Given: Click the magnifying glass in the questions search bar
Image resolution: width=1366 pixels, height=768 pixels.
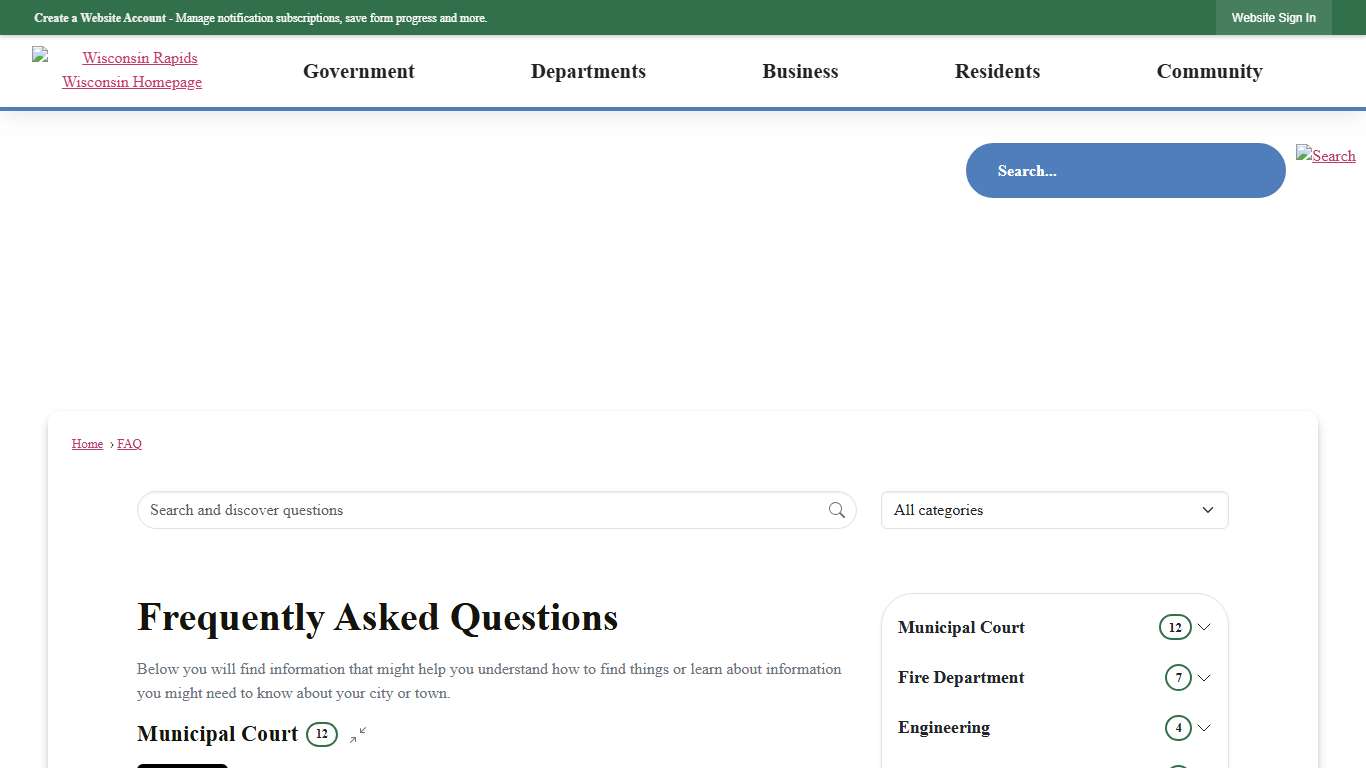Looking at the screenshot, I should click(836, 510).
